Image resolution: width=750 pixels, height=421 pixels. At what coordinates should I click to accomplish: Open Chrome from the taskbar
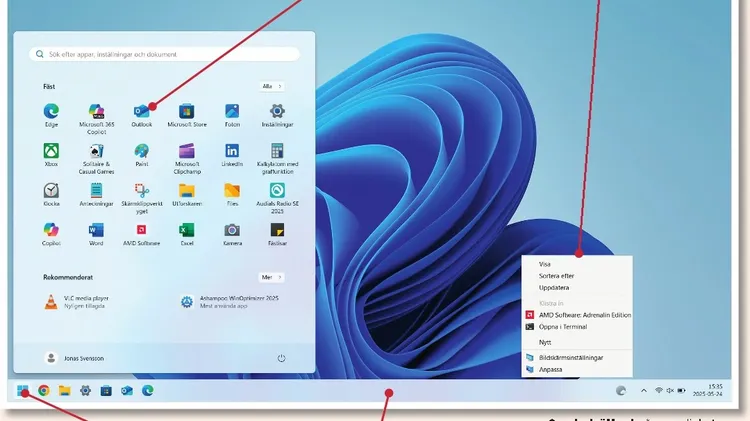44,391
